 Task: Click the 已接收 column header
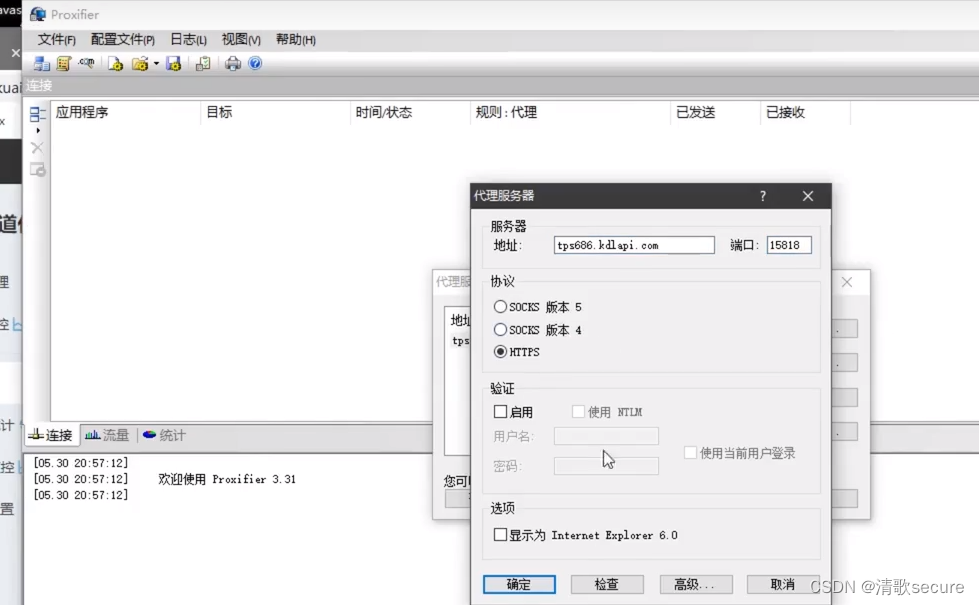(805, 112)
